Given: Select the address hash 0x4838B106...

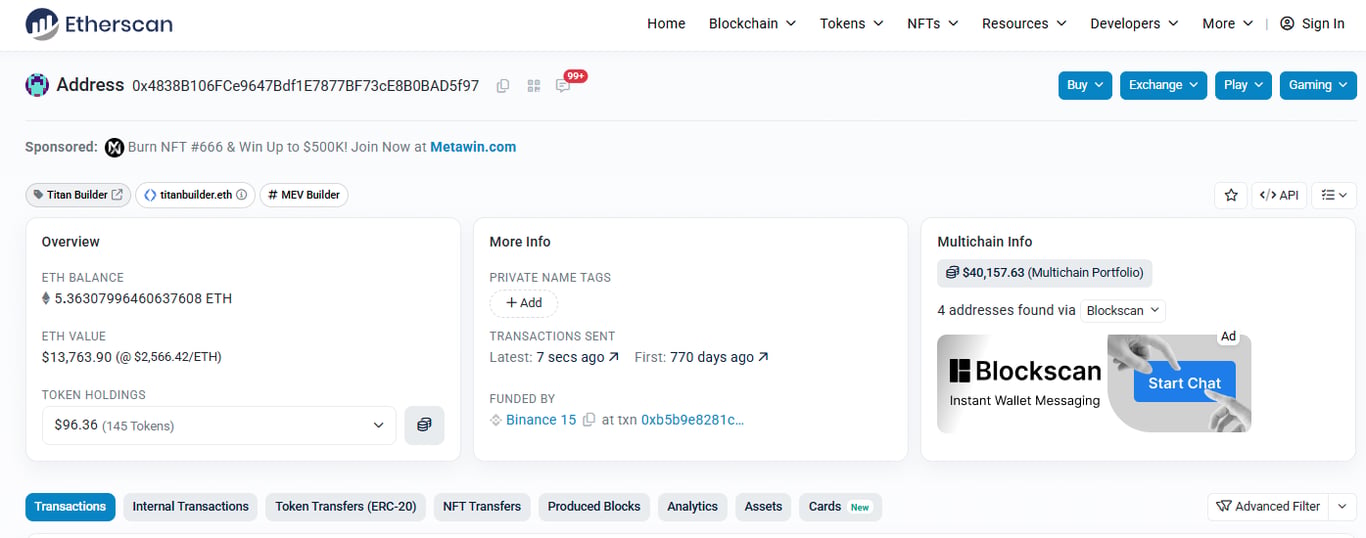Looking at the screenshot, I should [306, 86].
